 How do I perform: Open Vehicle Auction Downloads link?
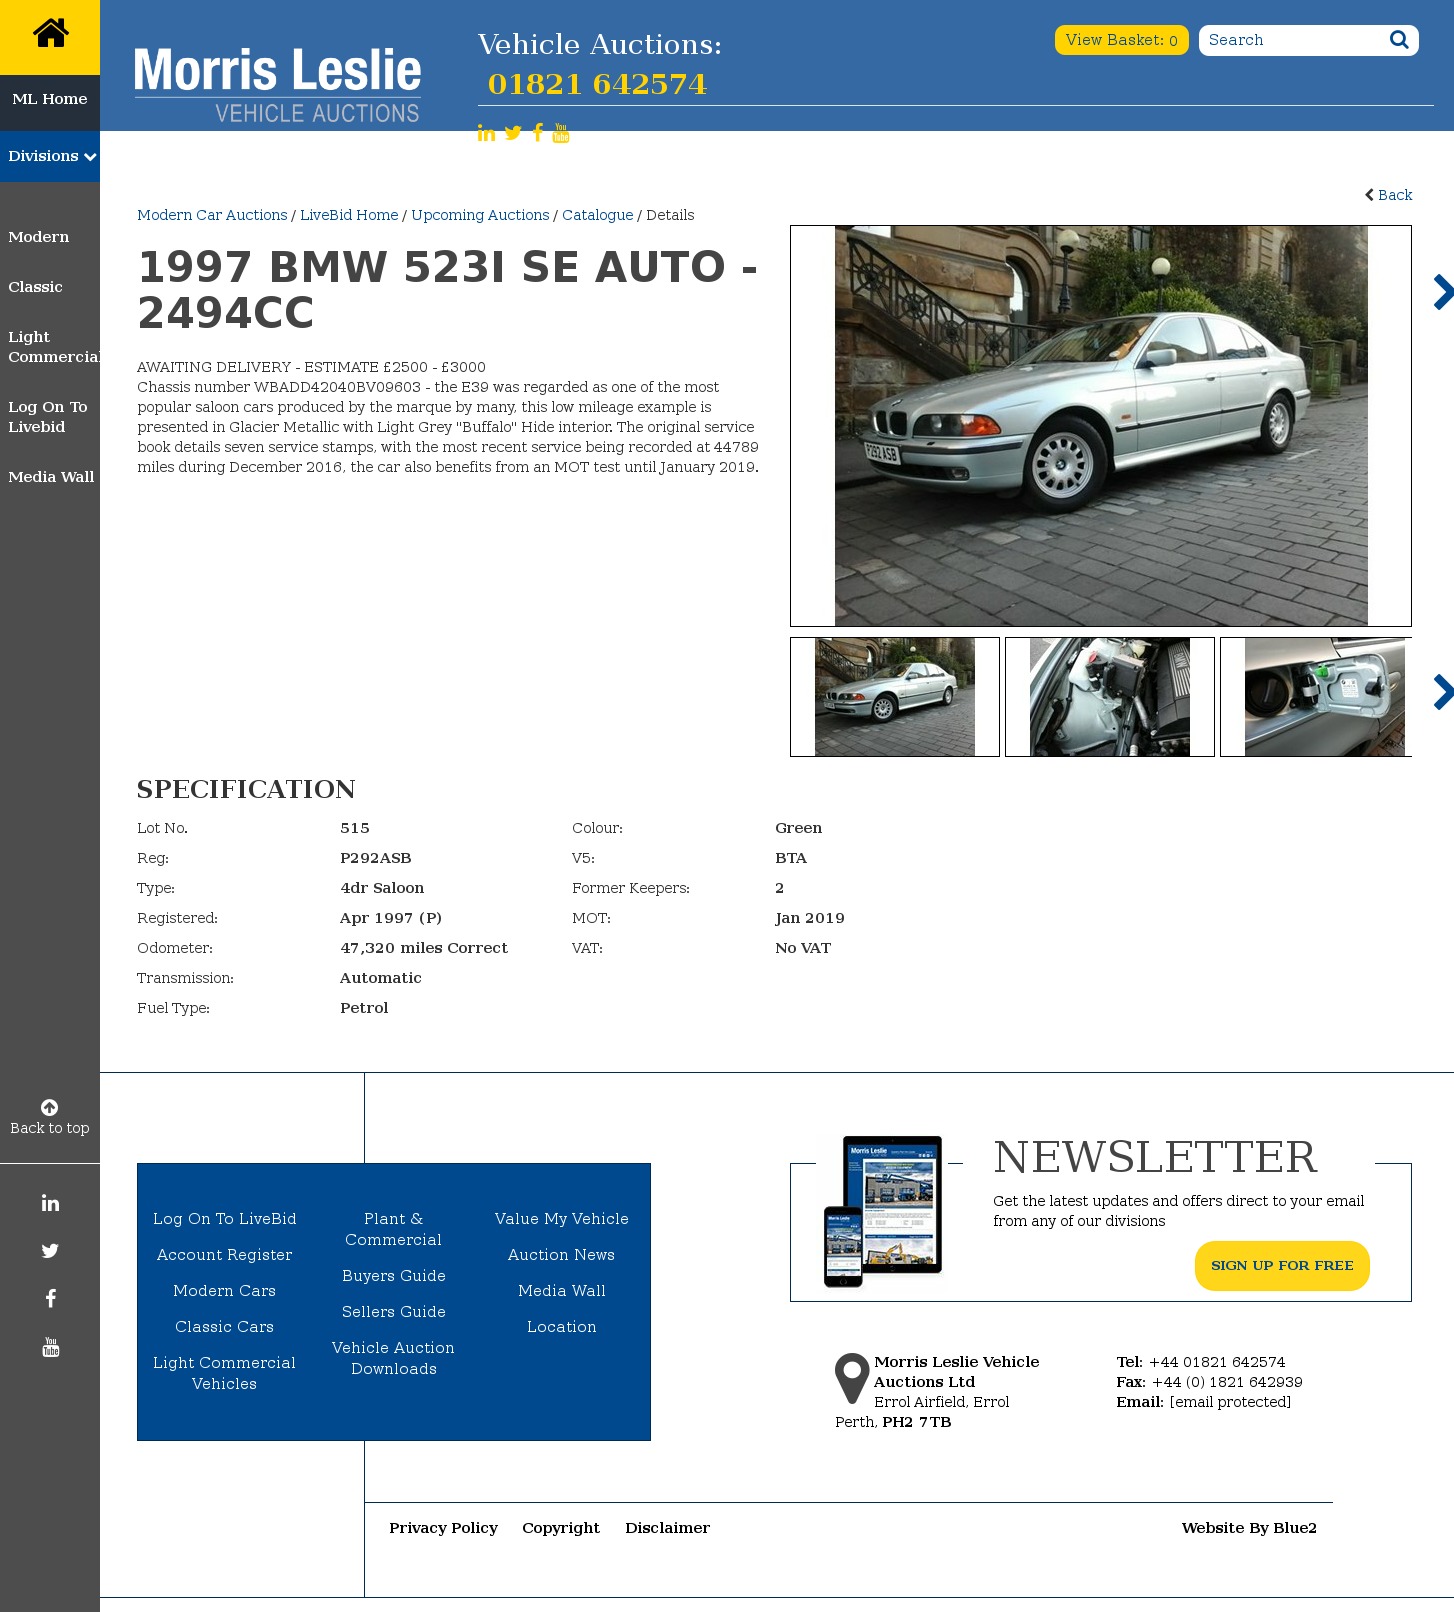394,1358
